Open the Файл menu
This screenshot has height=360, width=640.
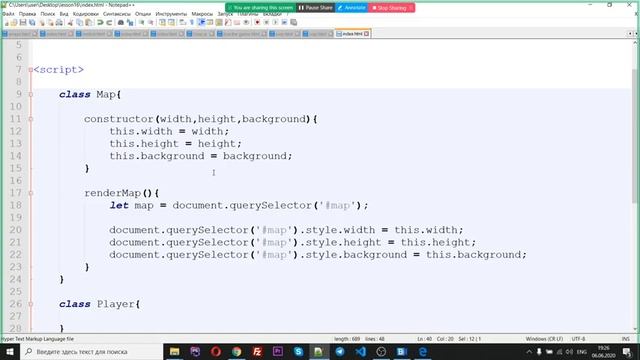tap(8, 14)
